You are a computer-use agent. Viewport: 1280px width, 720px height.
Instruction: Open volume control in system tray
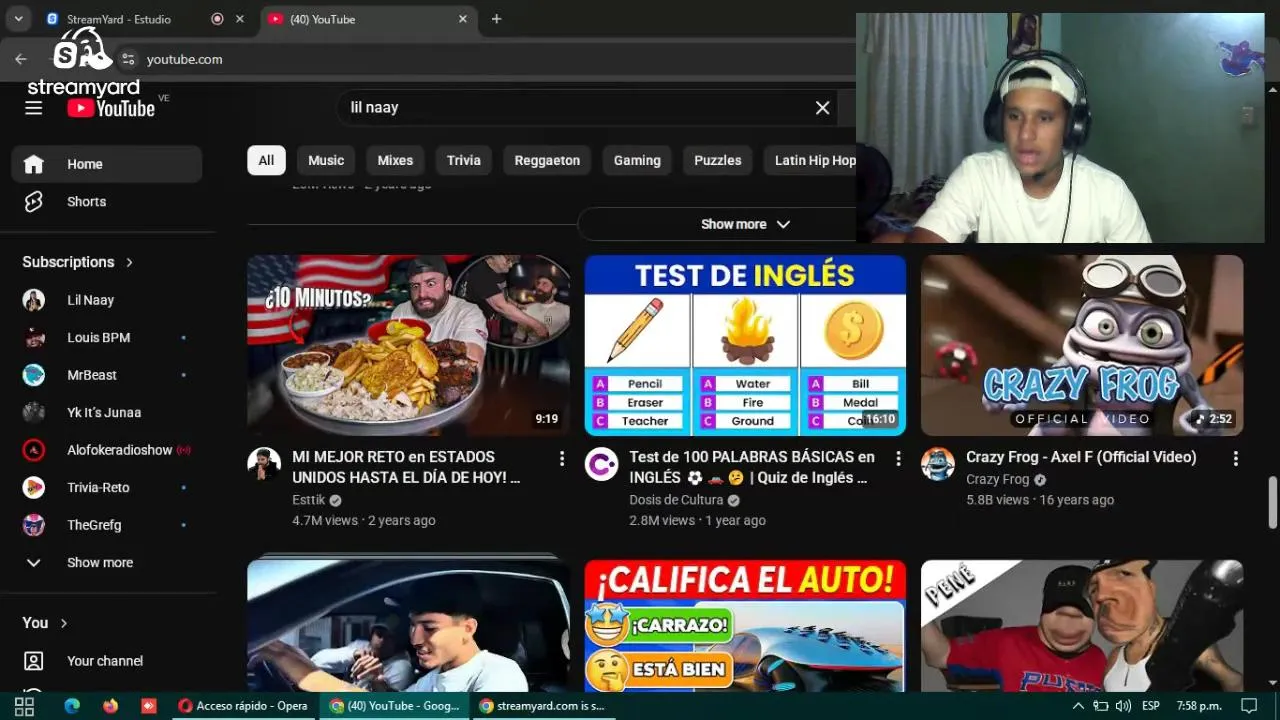1123,706
